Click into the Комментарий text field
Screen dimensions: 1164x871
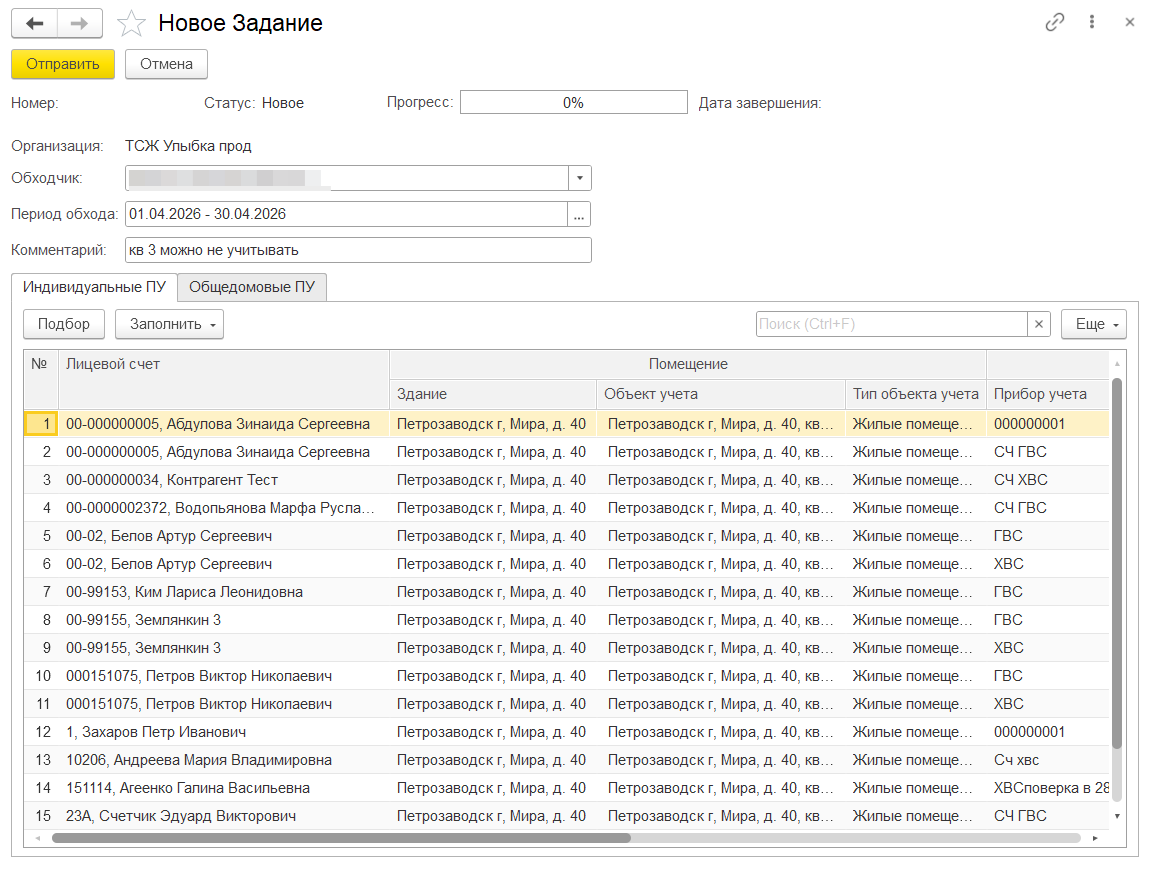(x=357, y=250)
